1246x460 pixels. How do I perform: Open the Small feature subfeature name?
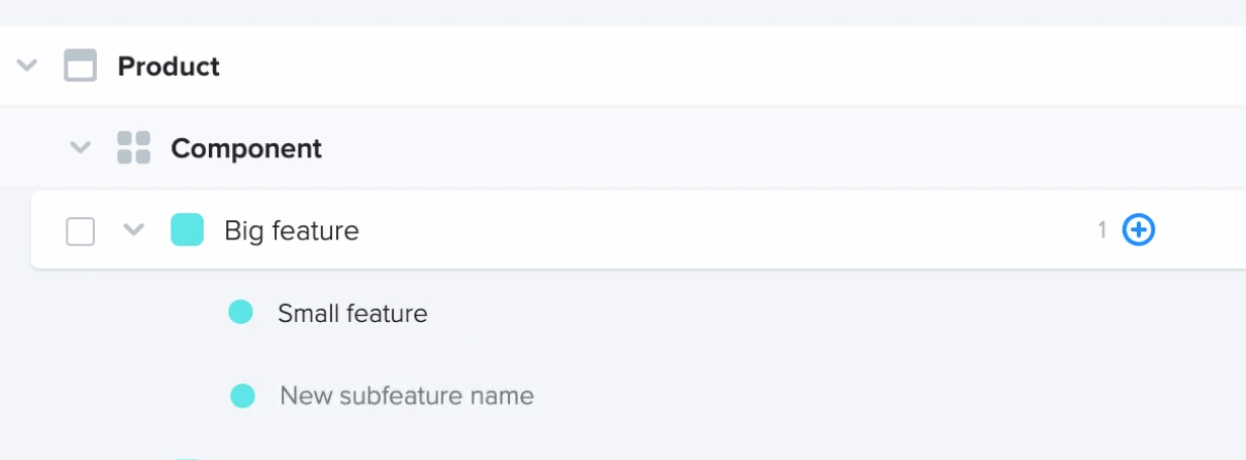[352, 313]
